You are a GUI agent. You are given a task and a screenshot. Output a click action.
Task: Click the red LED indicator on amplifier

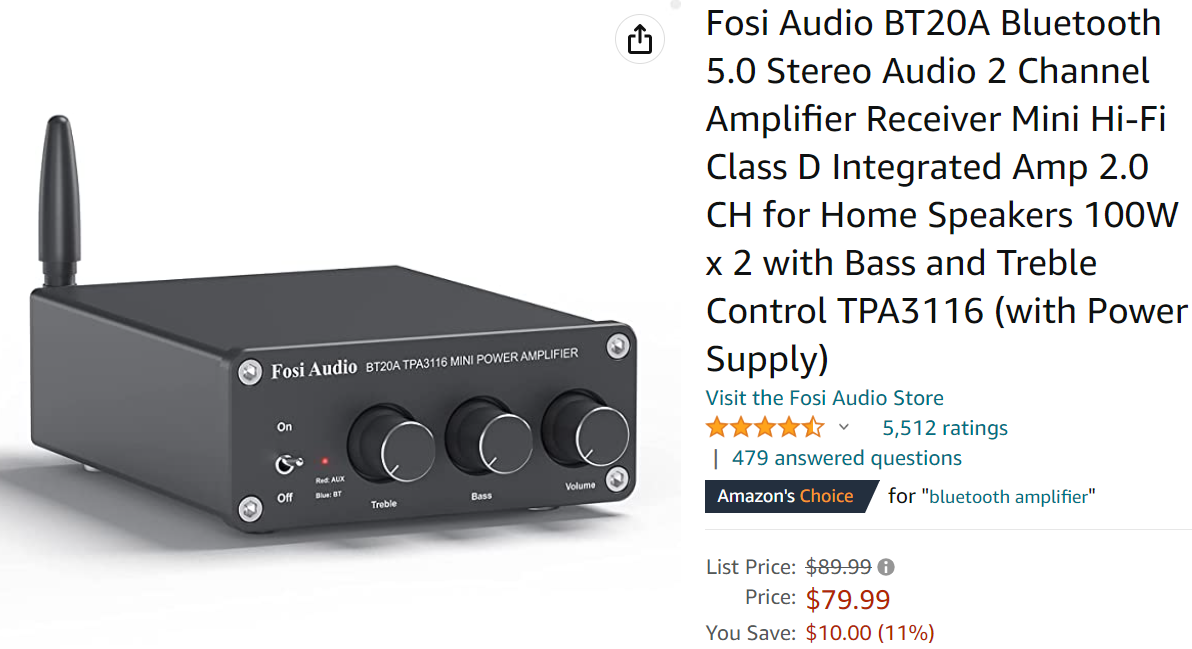click(325, 461)
